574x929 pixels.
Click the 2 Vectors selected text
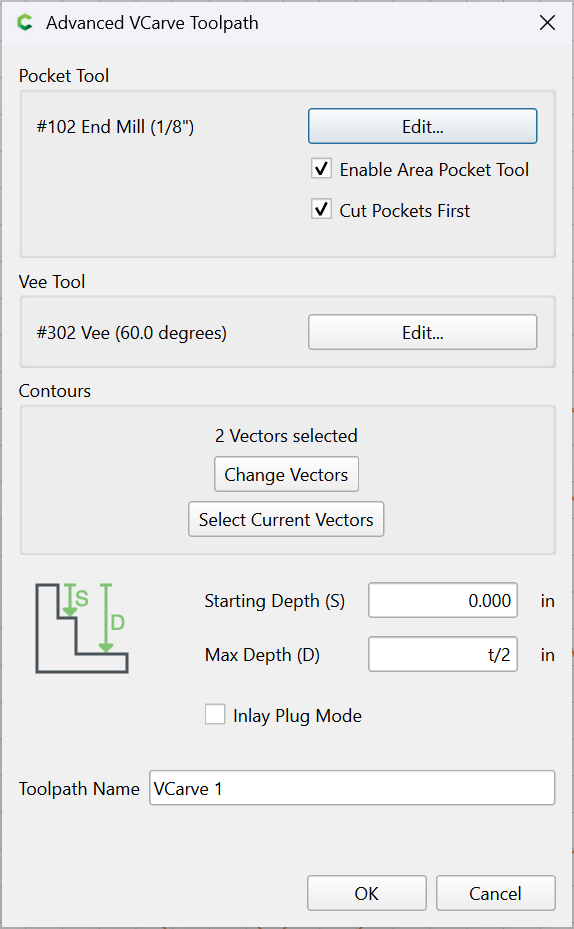point(286,436)
